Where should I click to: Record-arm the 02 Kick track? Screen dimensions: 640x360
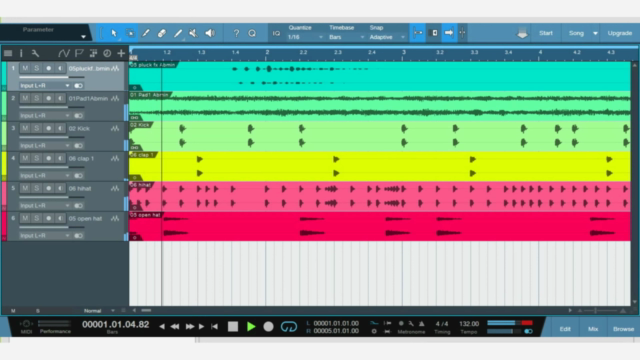(49, 128)
